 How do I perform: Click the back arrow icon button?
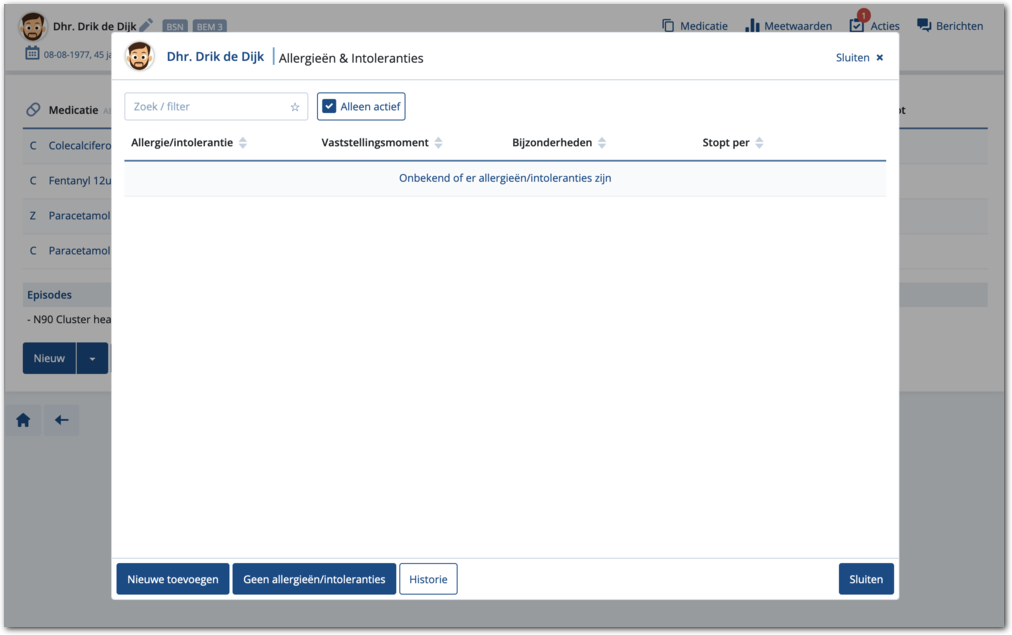pos(61,421)
